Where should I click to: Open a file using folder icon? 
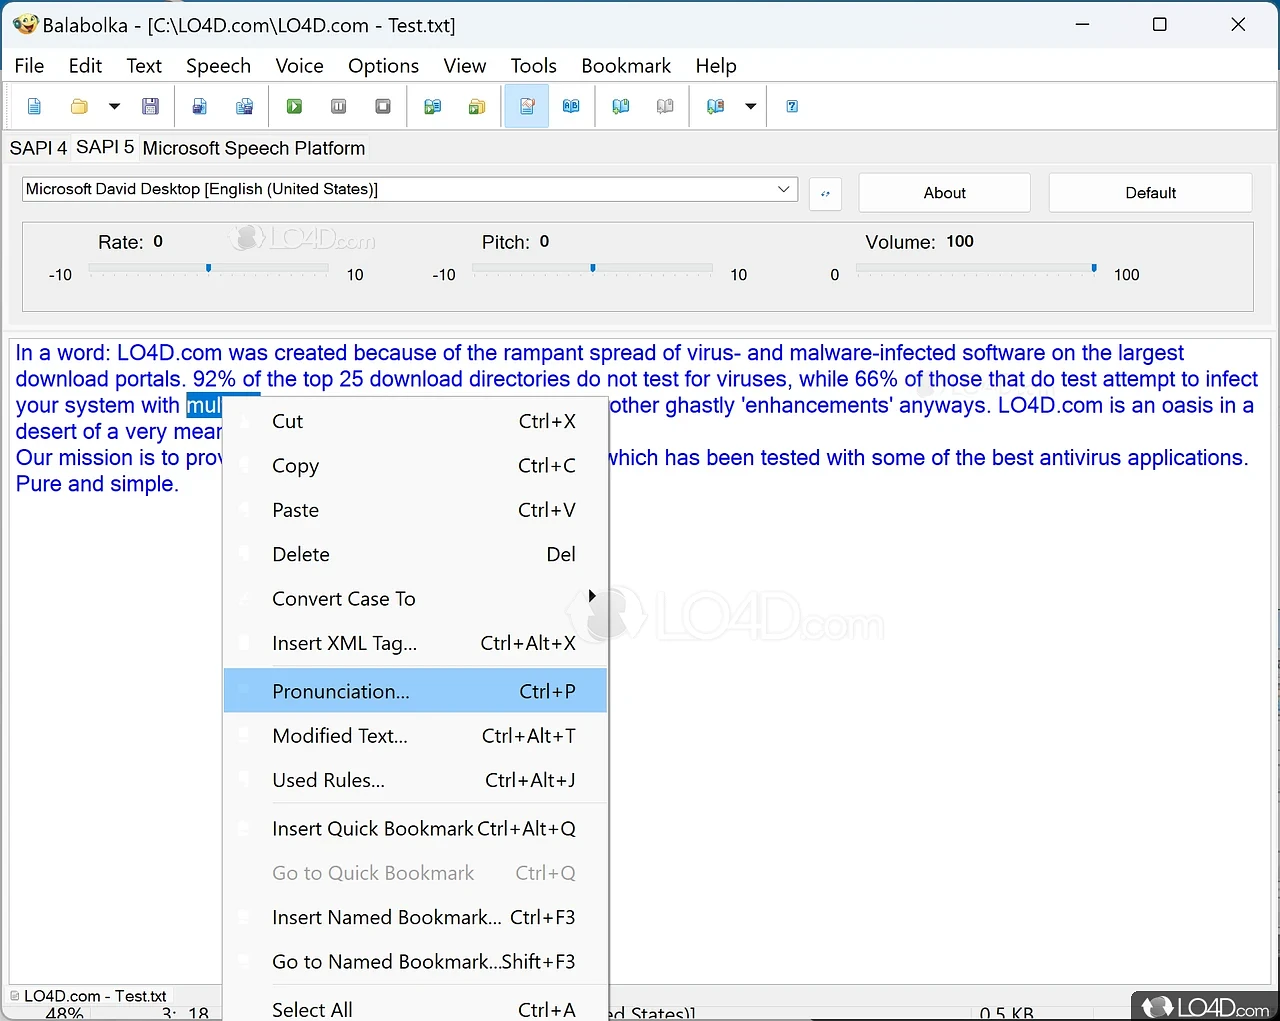click(x=79, y=107)
